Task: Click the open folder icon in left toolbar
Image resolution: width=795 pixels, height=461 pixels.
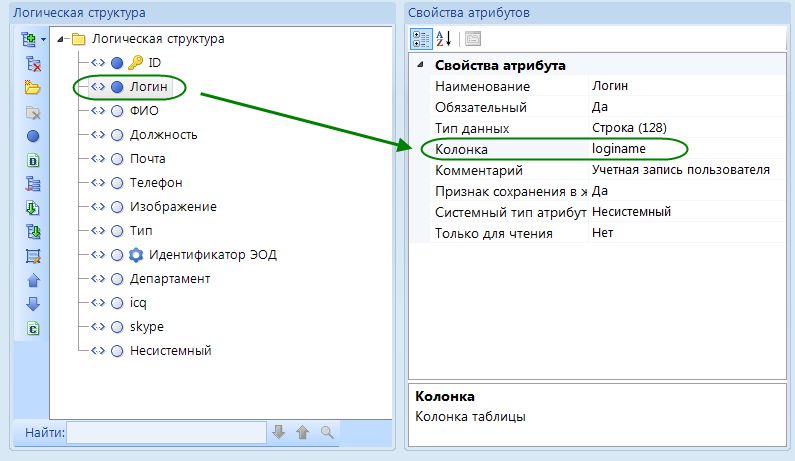Action: (x=32, y=87)
